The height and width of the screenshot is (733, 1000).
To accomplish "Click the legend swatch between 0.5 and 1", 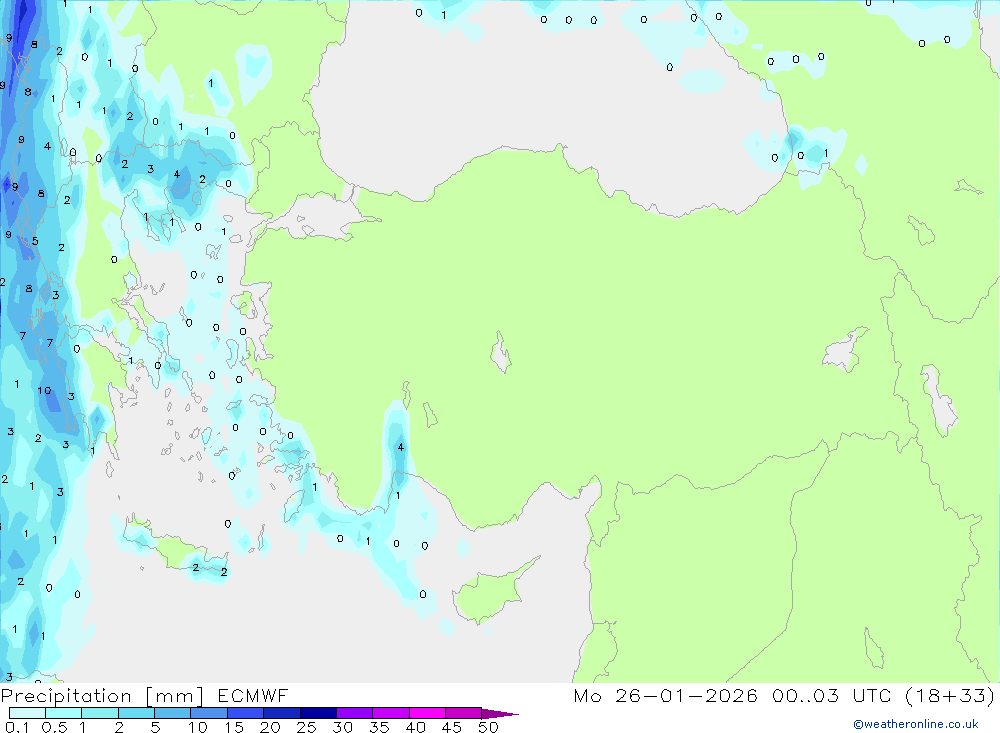I will (64, 713).
